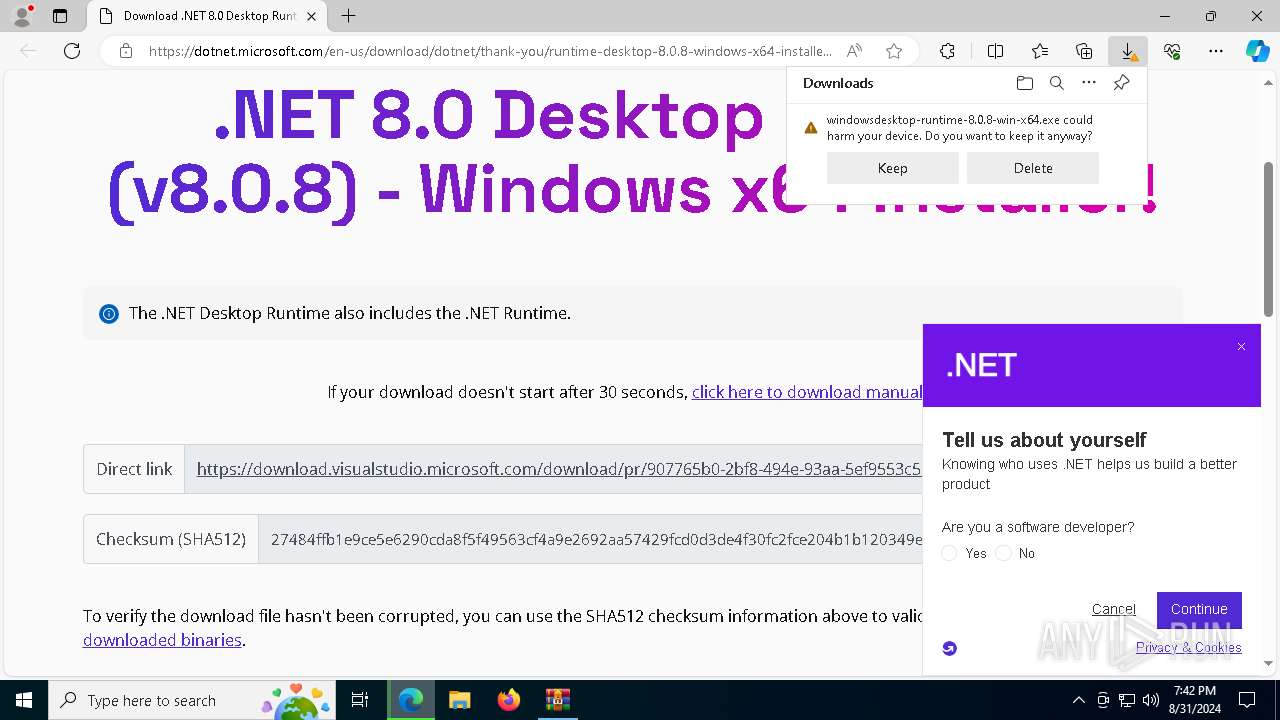This screenshot has height=720, width=1280.
Task: Keep the windowsdesktop-runtime download
Action: 892,168
